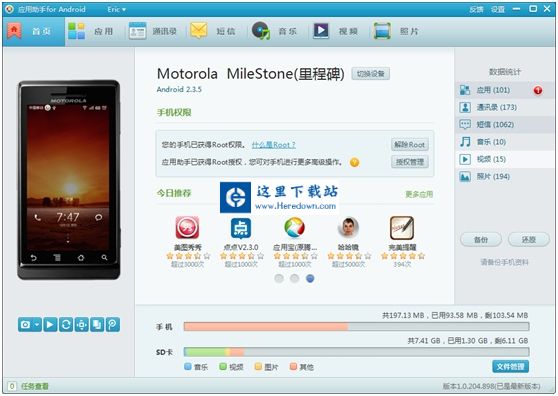Screen dimensions: 558x396
Task: Select the first recommendation page dot
Action: coord(279,278)
